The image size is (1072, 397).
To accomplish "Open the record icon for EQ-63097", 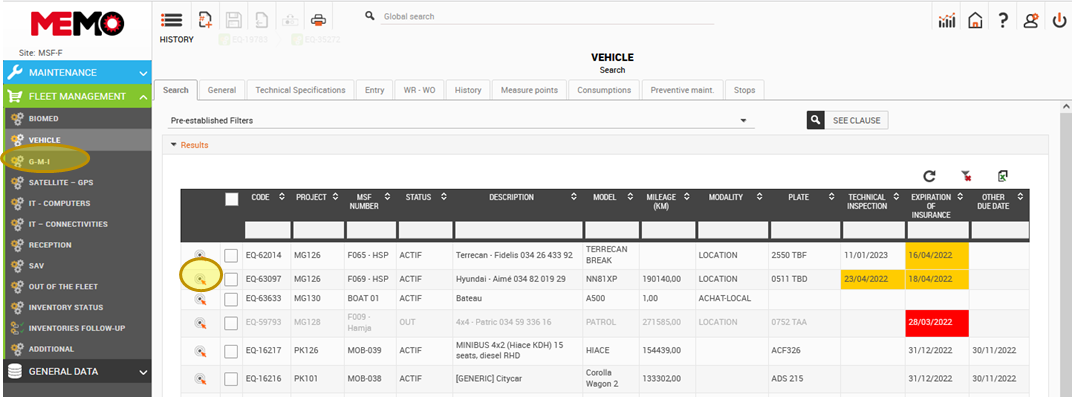I will 200,279.
